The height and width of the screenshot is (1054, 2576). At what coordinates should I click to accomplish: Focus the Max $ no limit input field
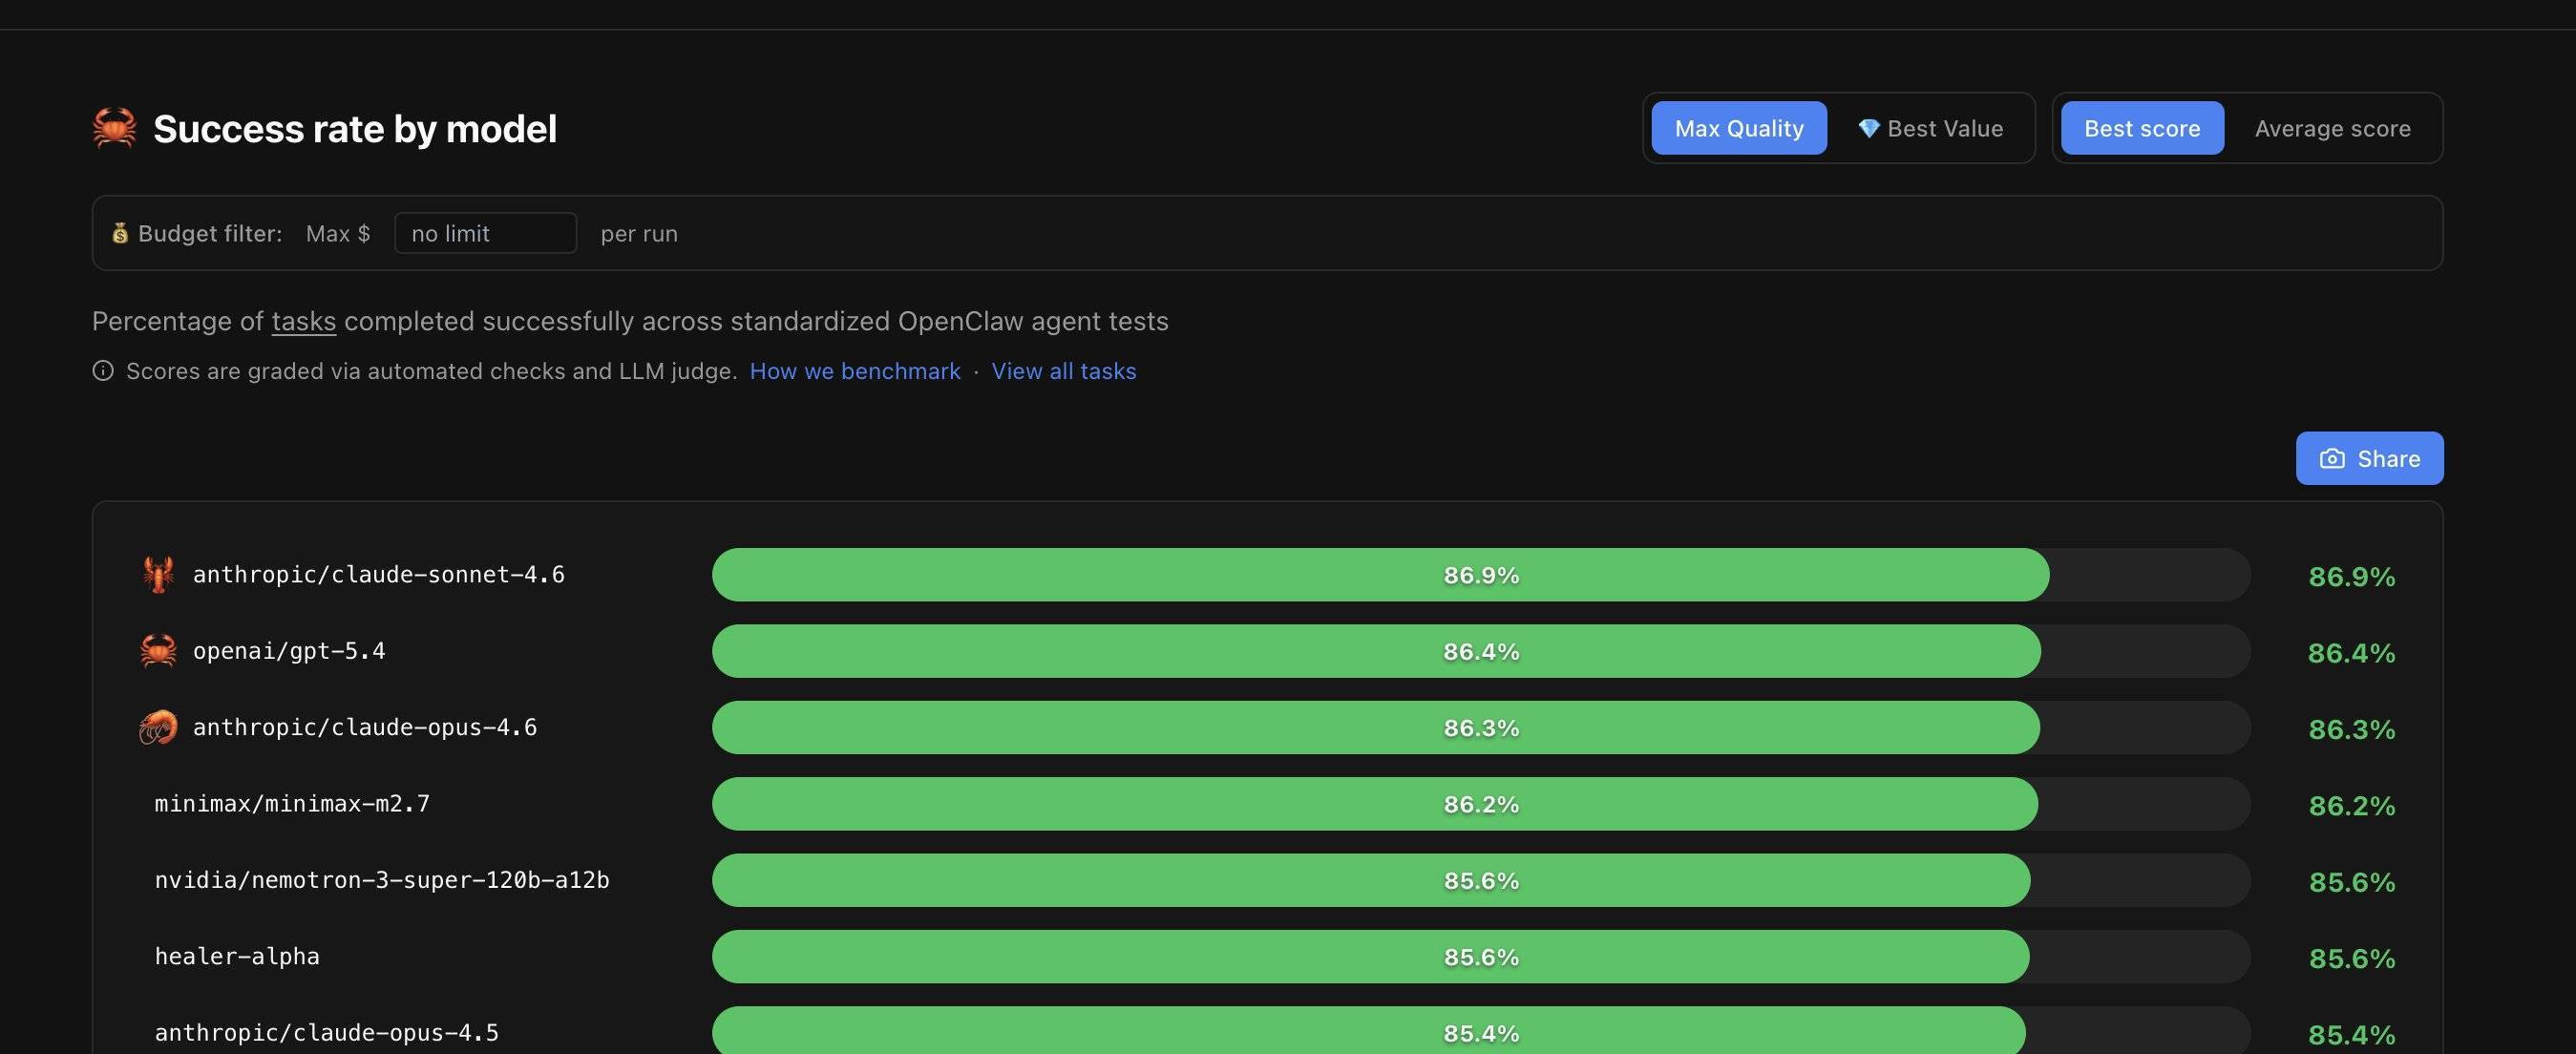[485, 233]
